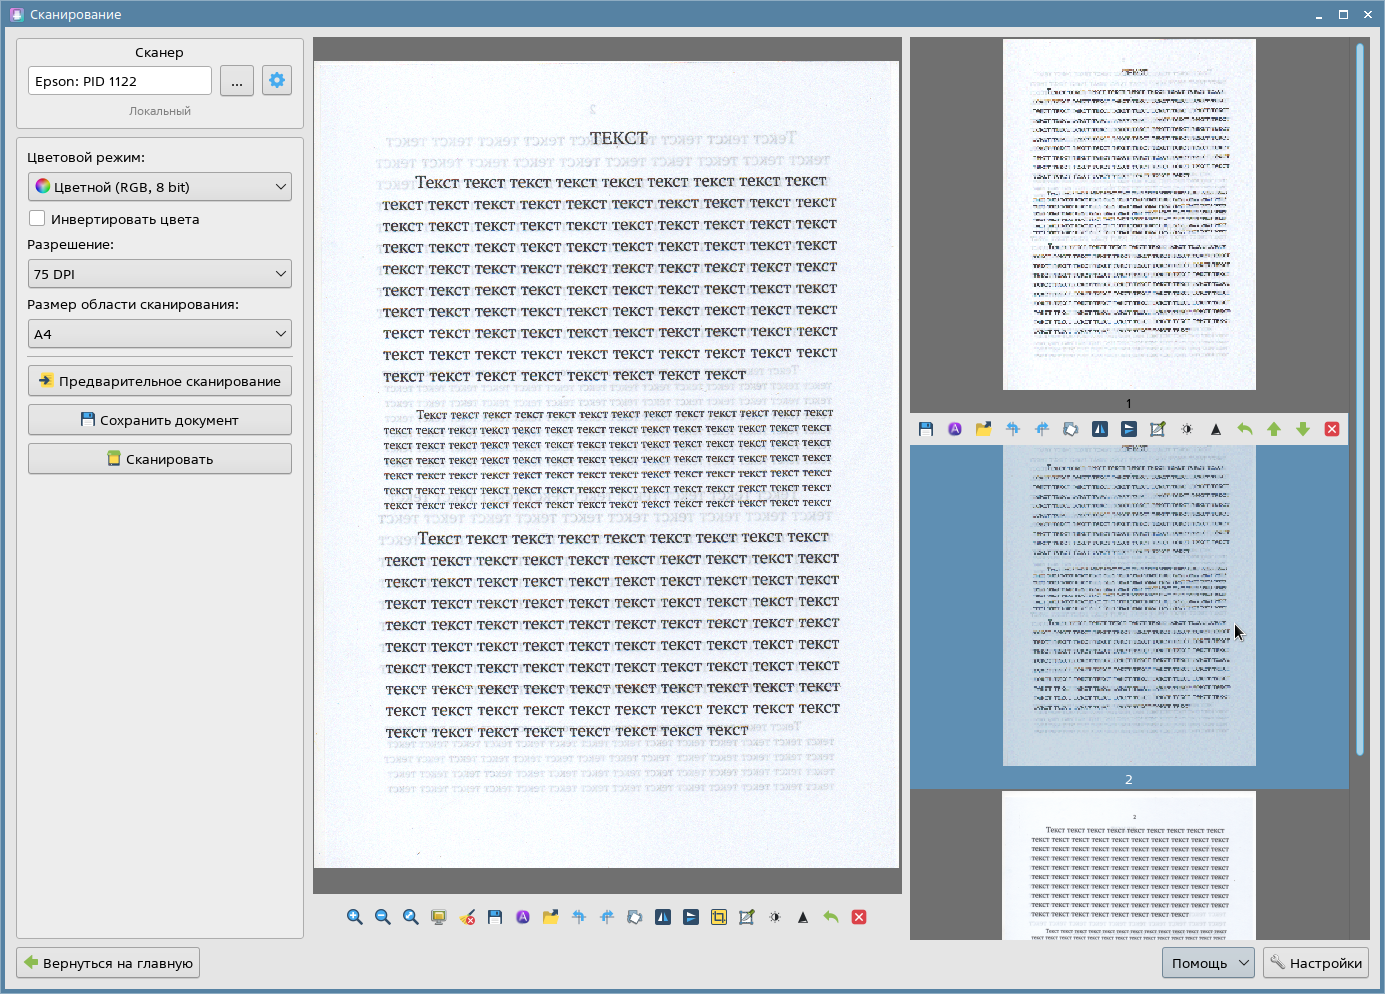Expand the 75 DPI resolution dropdown
The image size is (1385, 994).
pos(160,274)
